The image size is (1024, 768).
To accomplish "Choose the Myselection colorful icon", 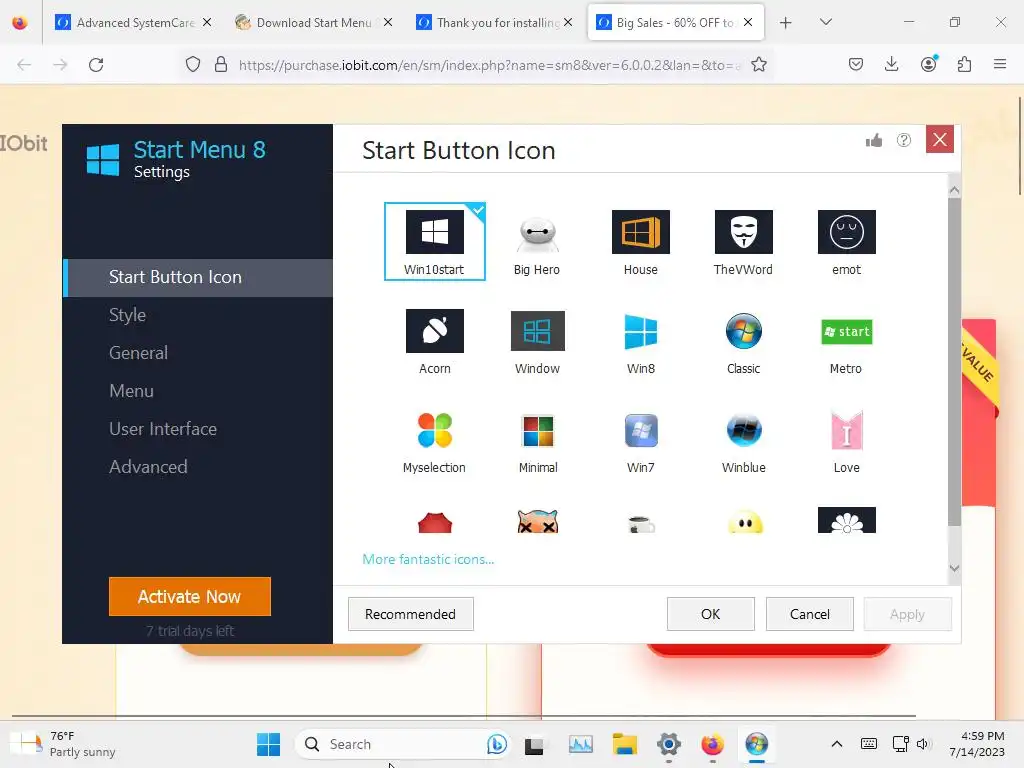I will (x=434, y=441).
